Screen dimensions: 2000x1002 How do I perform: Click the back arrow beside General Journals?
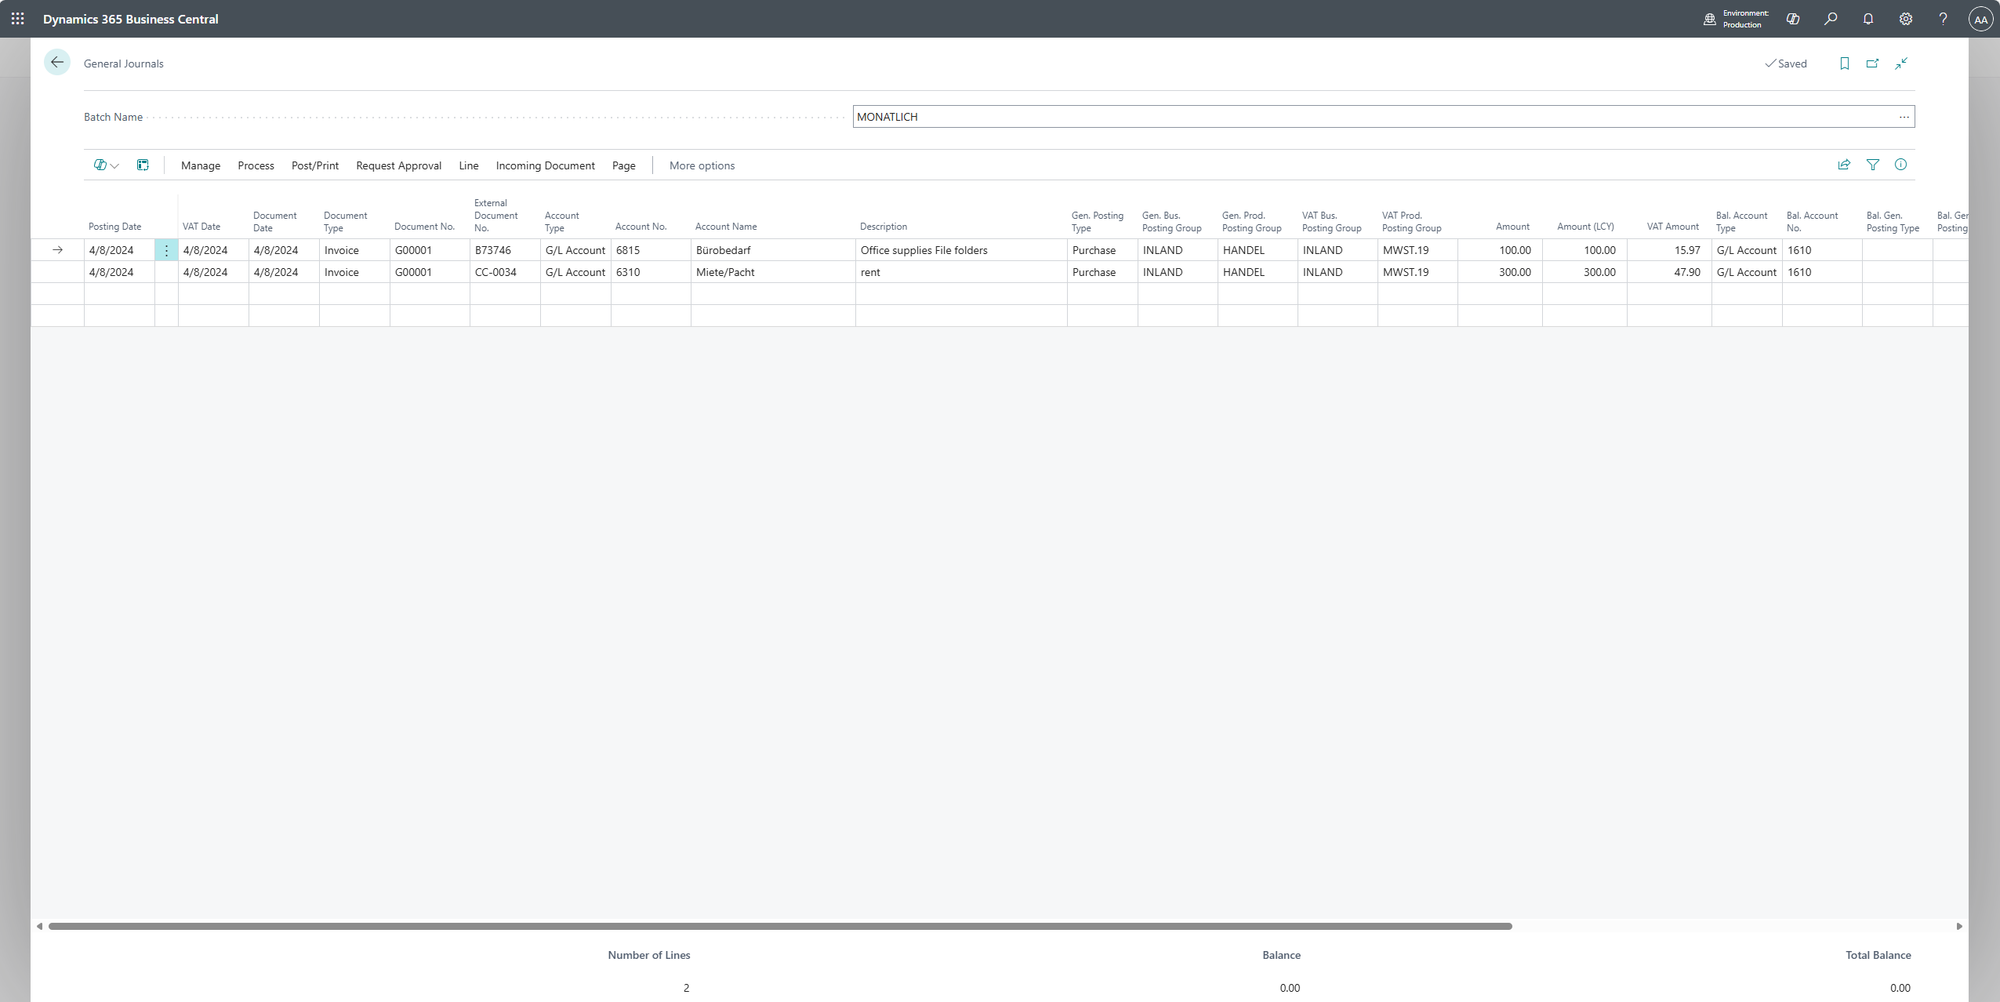[57, 63]
